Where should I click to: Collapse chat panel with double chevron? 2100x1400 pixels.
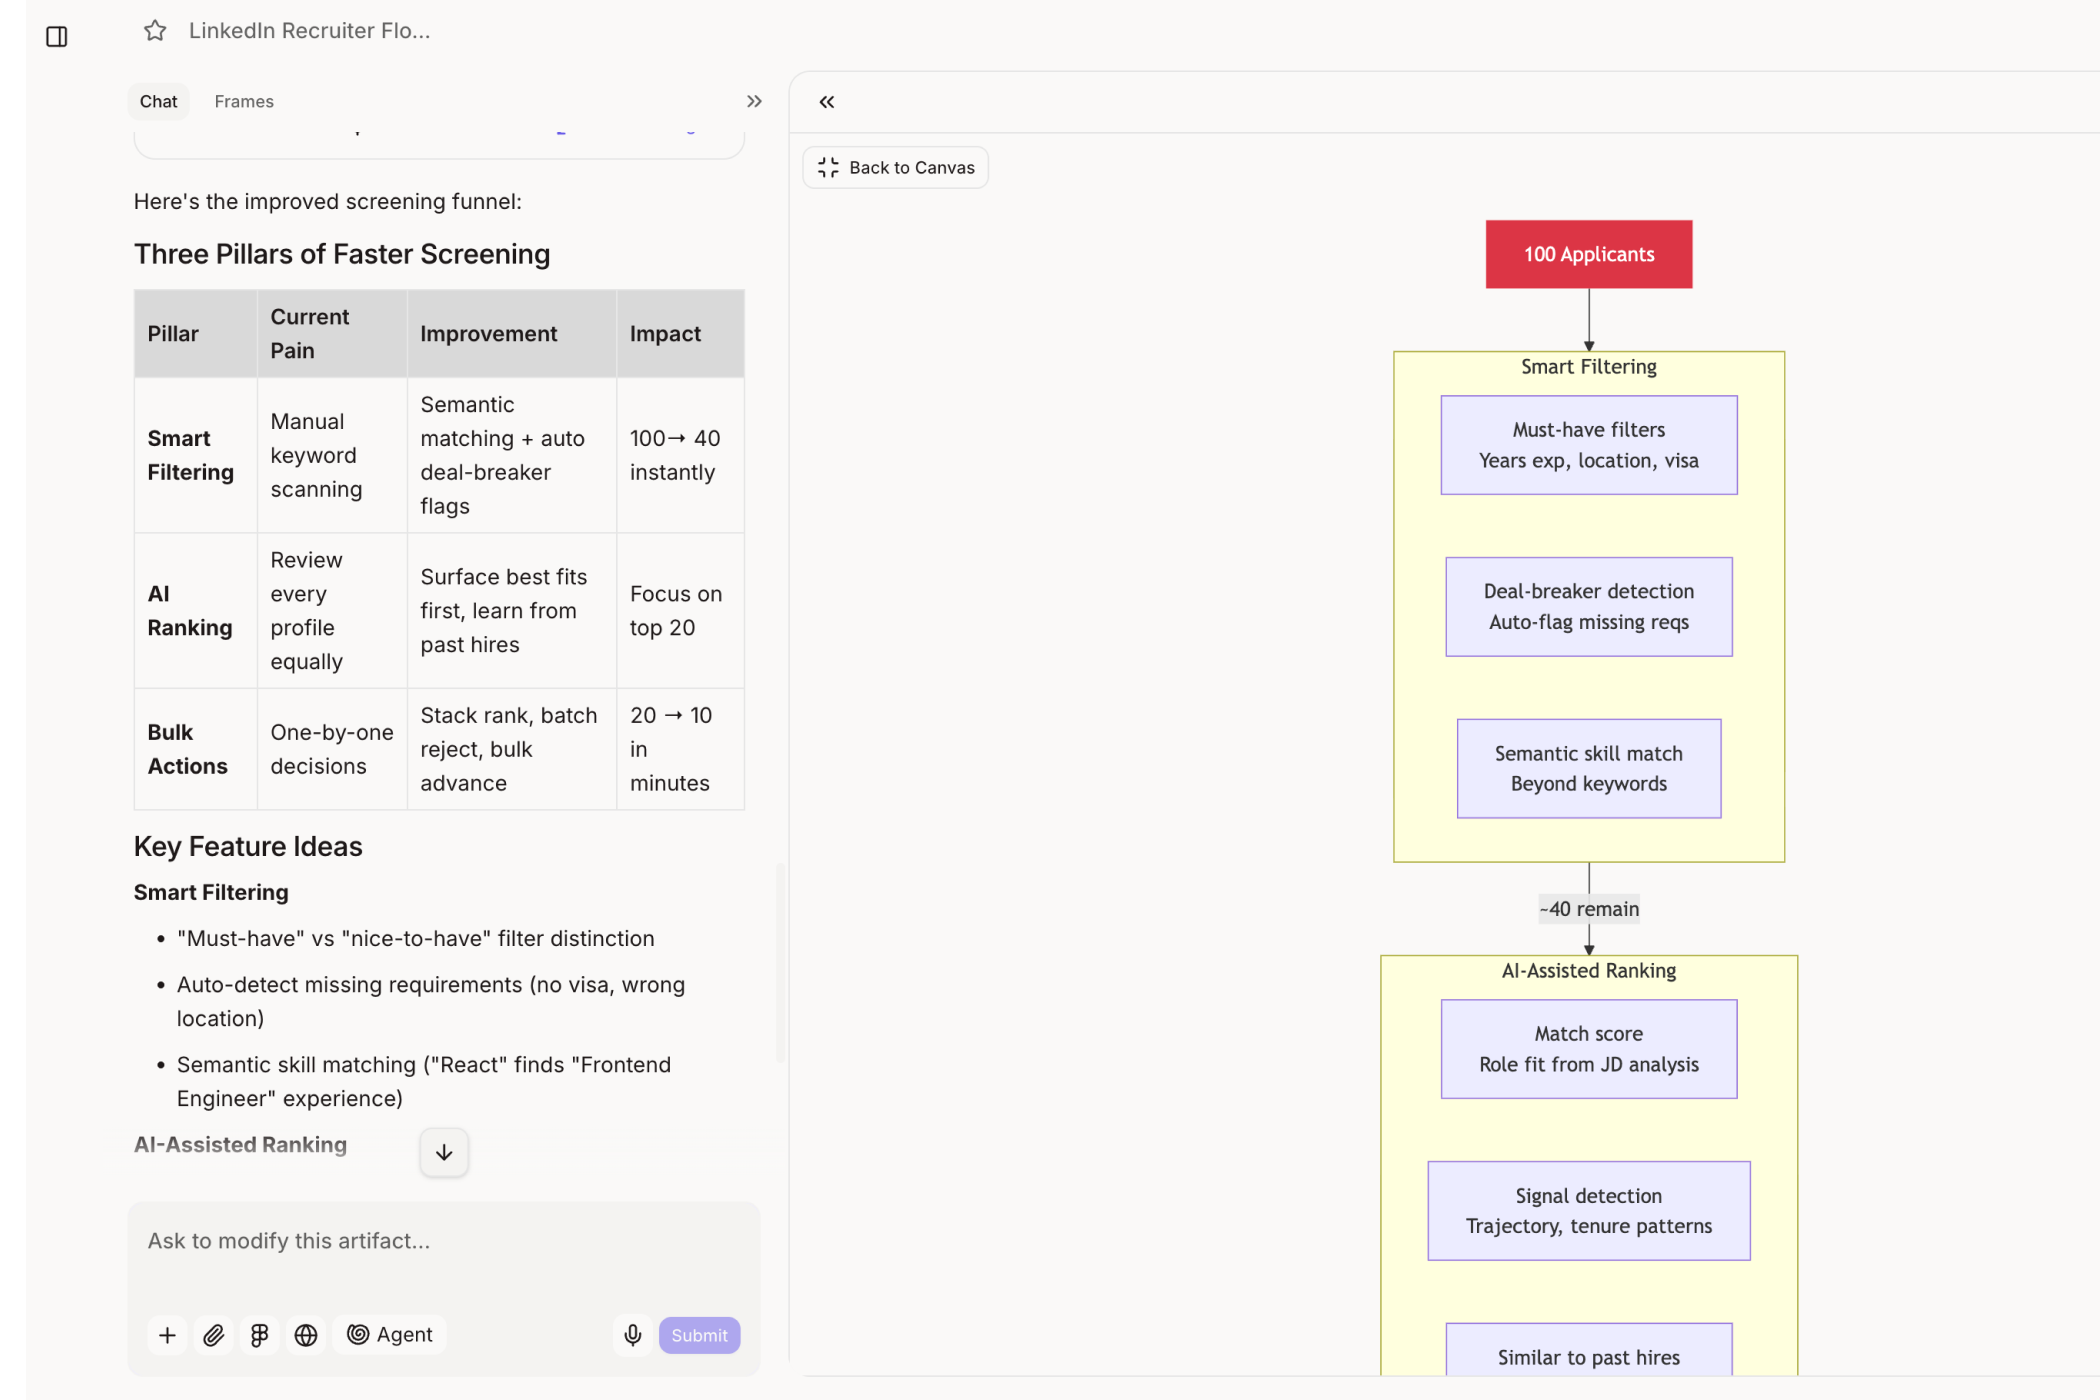754,101
